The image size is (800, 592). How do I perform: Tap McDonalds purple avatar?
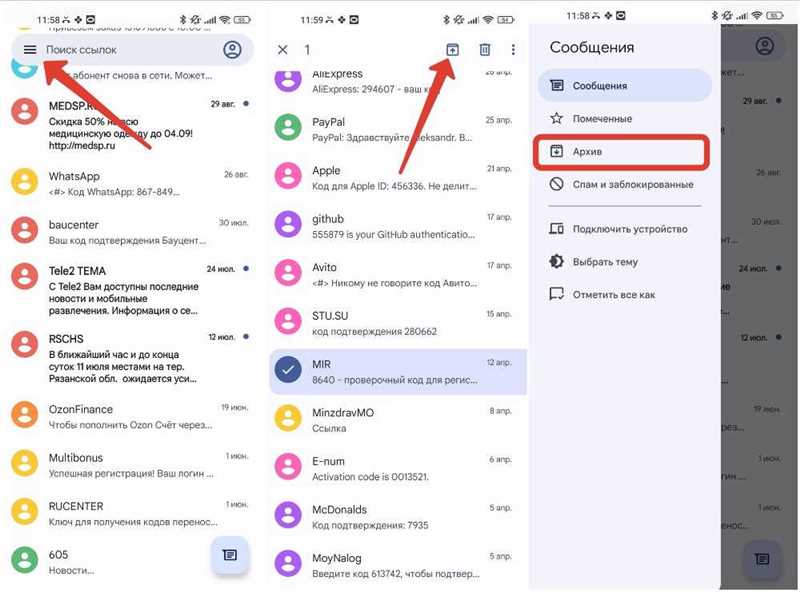[x=288, y=515]
